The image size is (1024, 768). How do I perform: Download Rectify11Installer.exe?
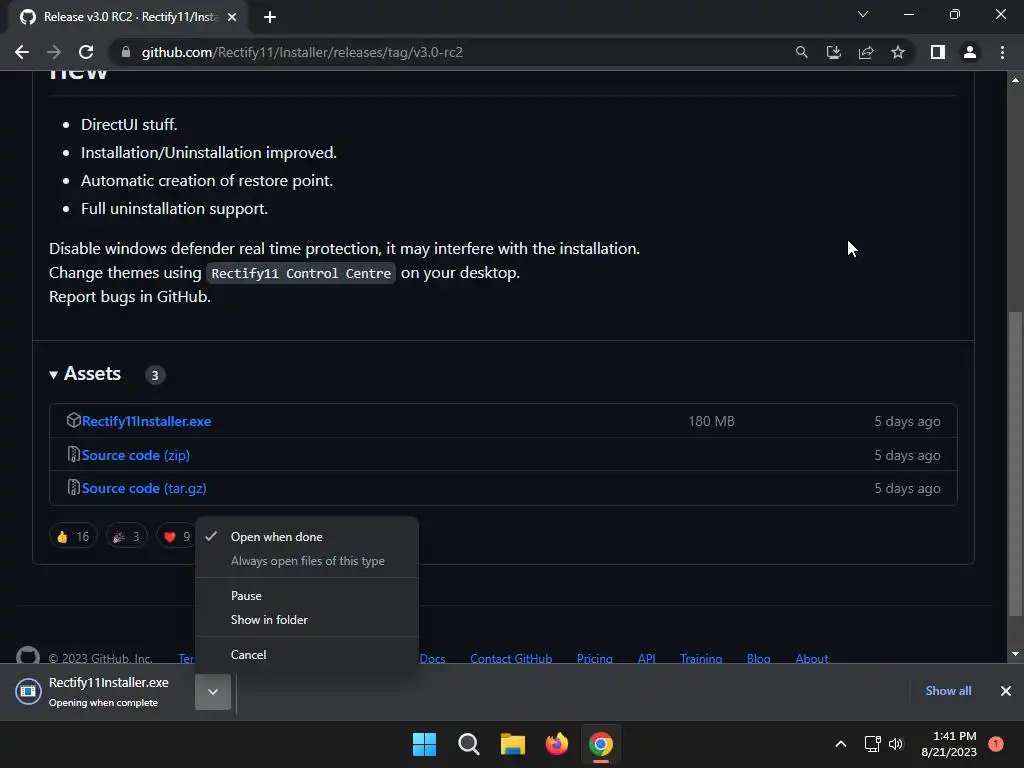coord(146,421)
